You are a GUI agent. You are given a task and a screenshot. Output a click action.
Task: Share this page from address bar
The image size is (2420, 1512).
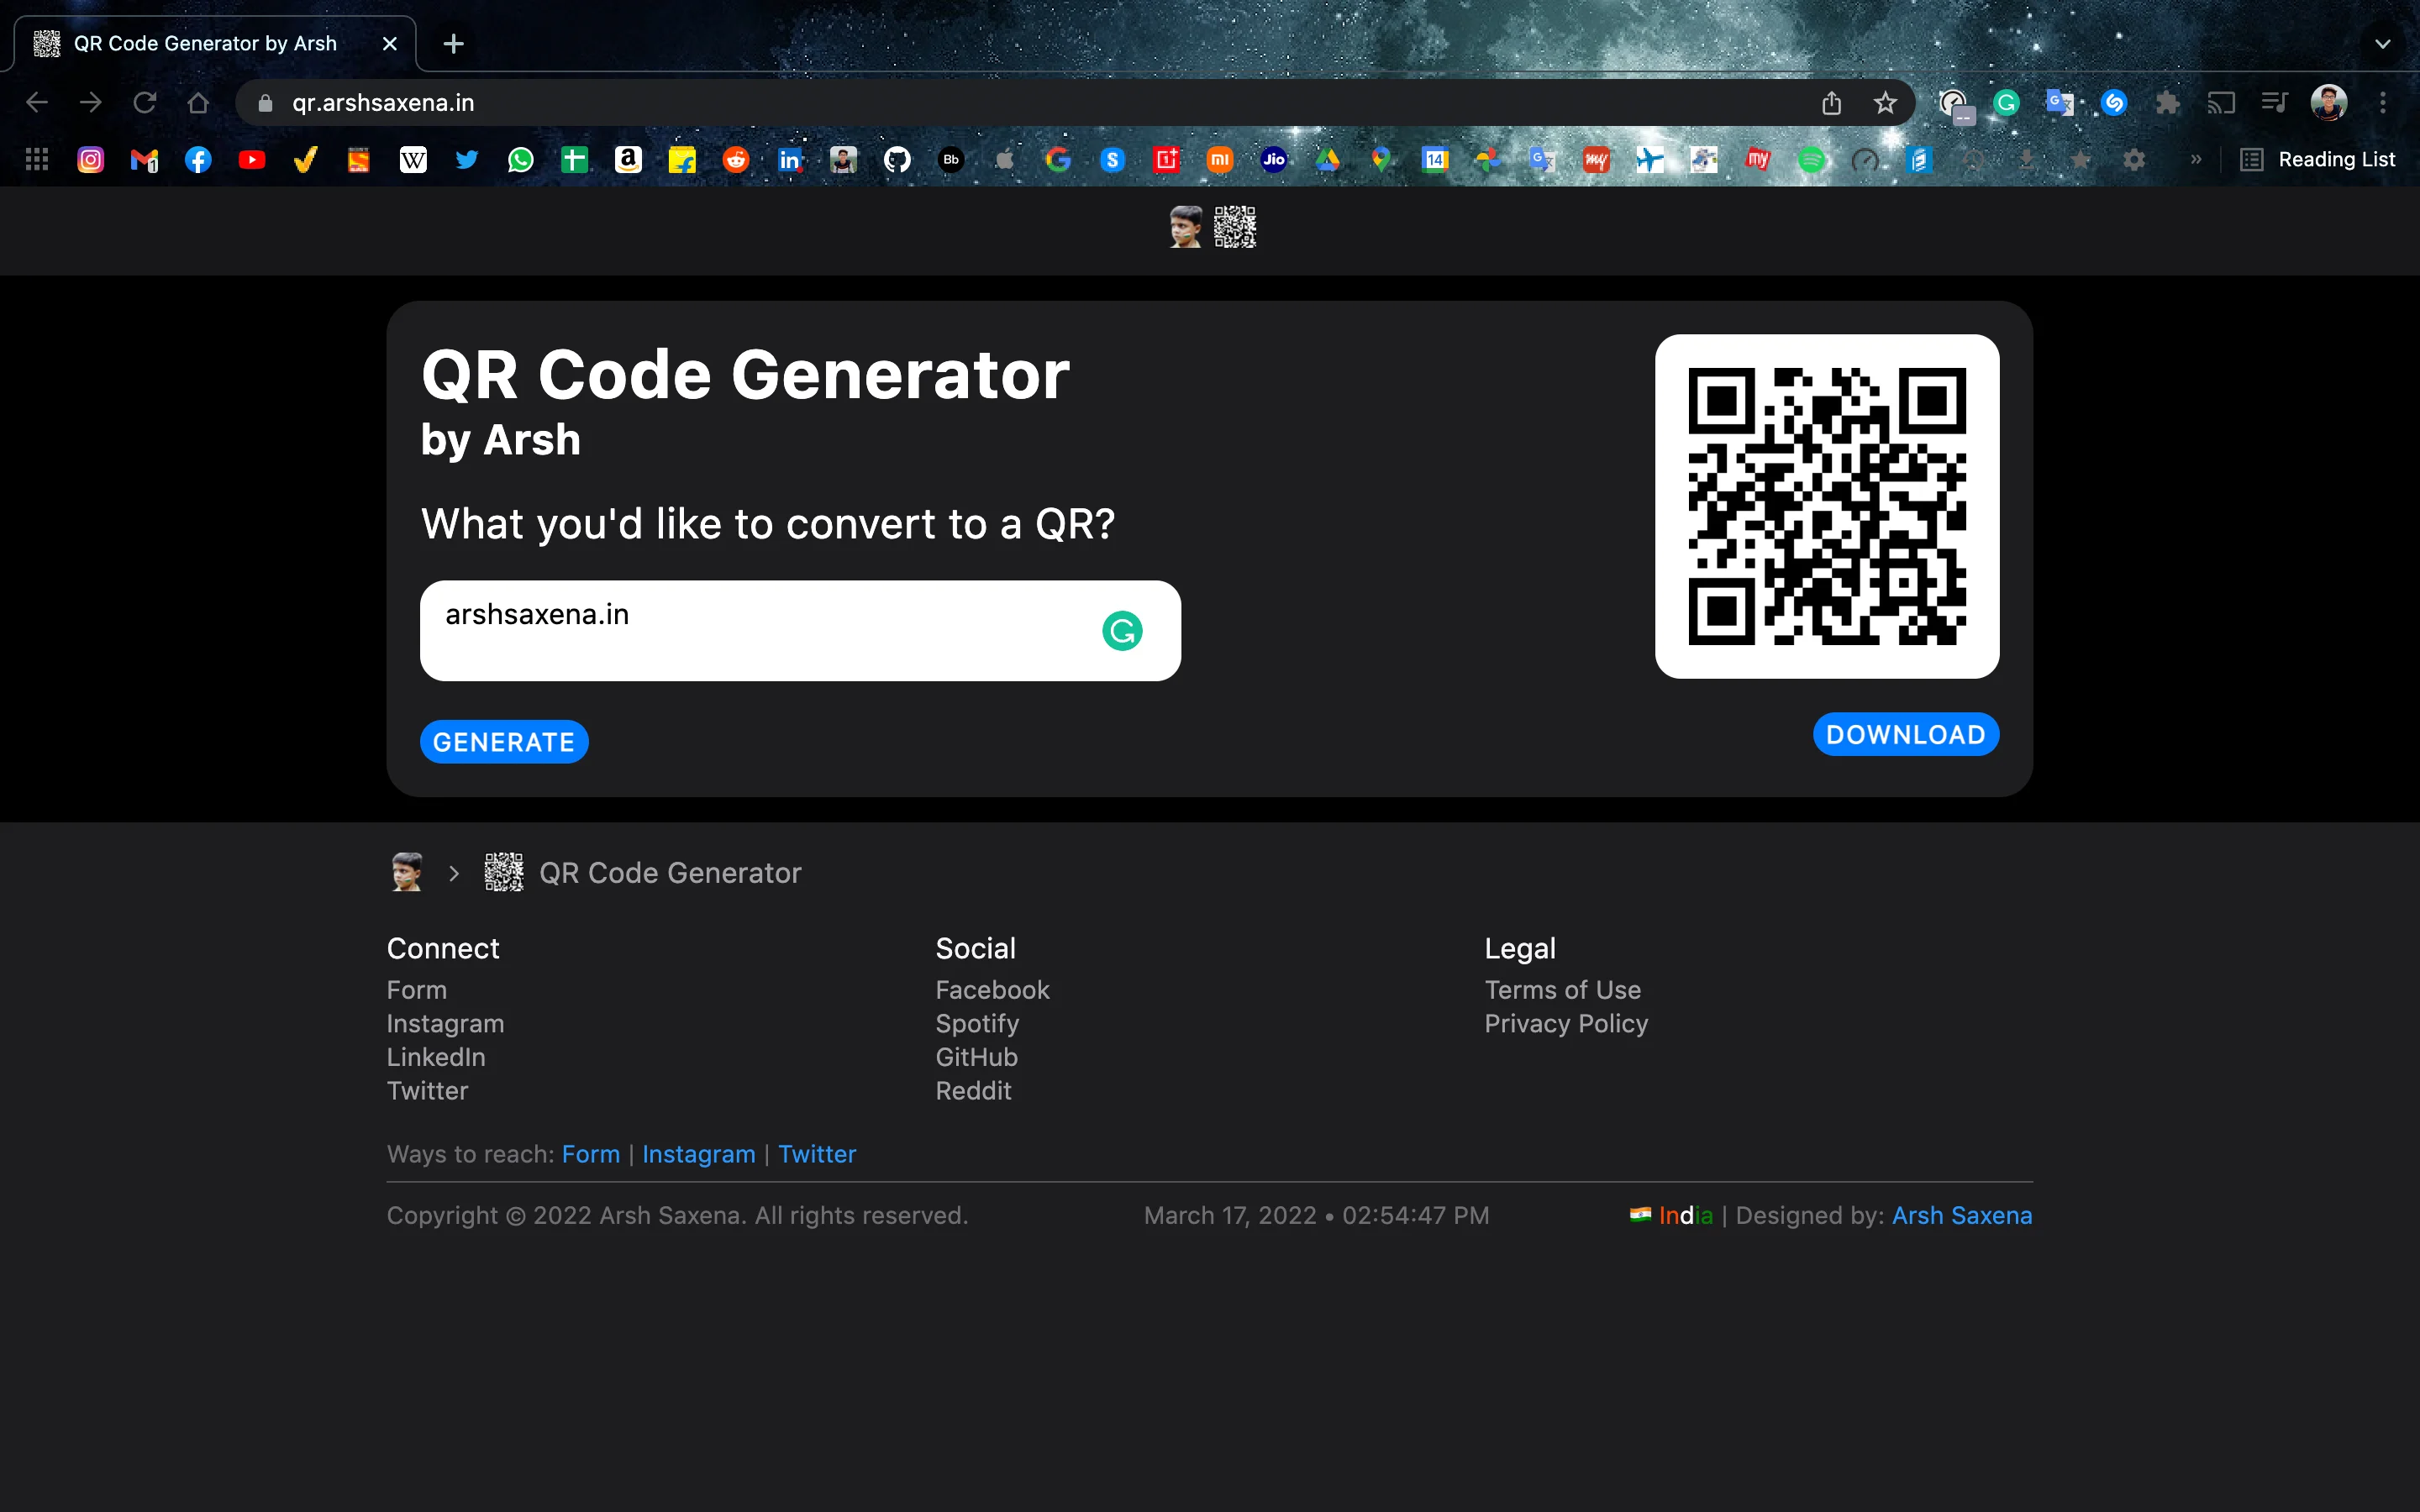click(1831, 103)
